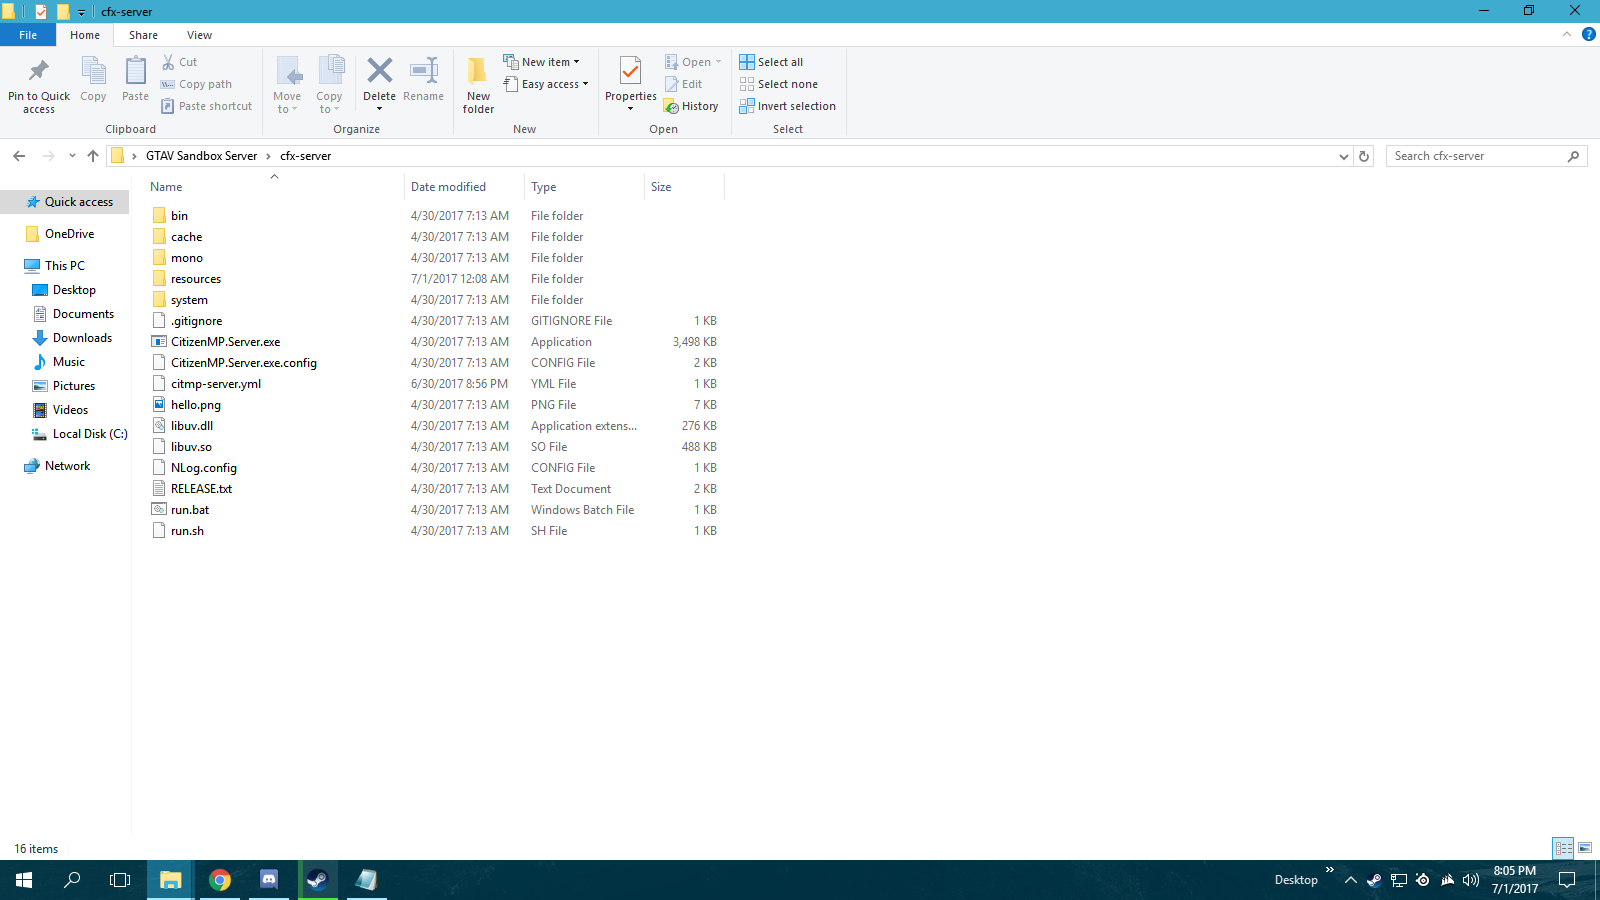
Task: Refresh the cfx-server folder view
Action: (x=1363, y=156)
